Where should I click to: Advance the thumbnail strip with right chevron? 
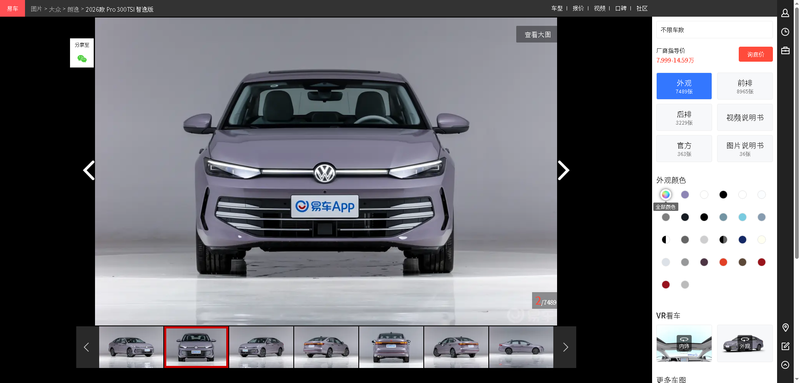(565, 347)
